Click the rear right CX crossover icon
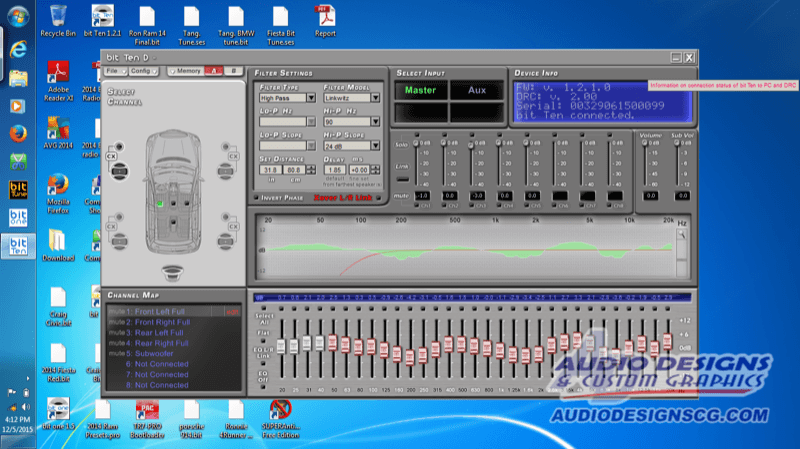The height and width of the screenshot is (449, 800). [x=234, y=226]
